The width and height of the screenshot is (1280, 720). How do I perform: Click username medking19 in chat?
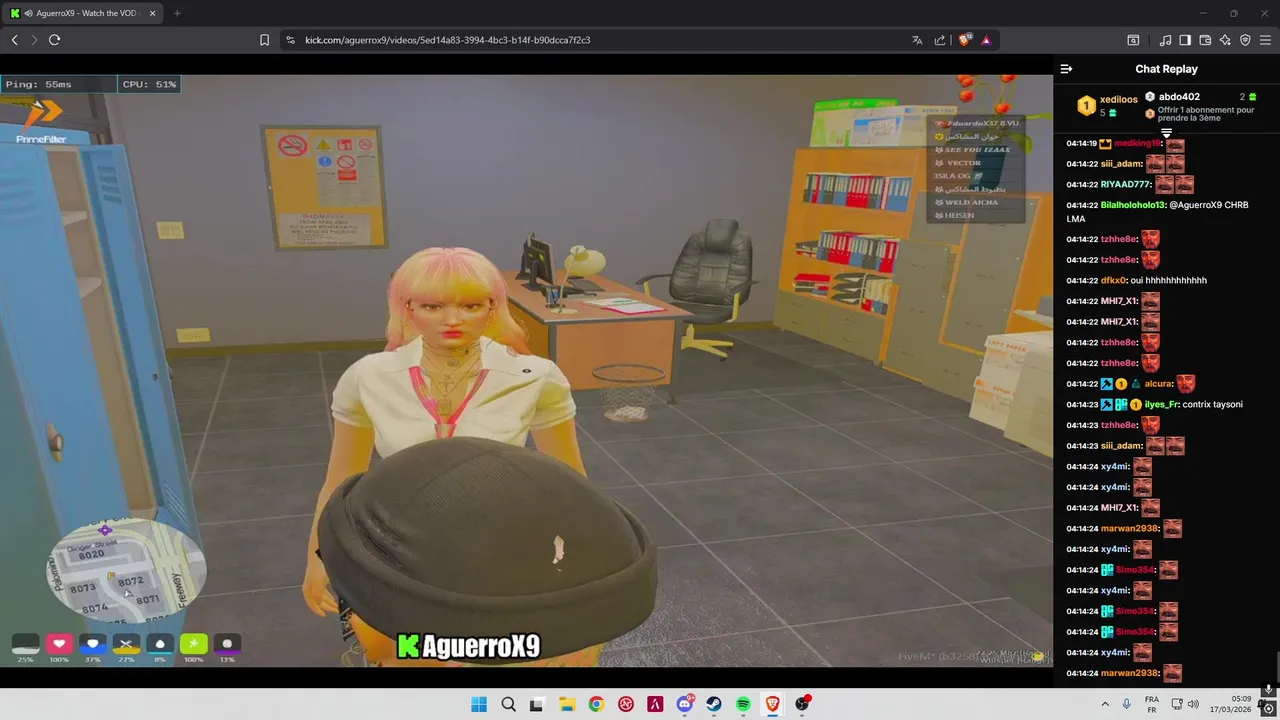(1136, 144)
